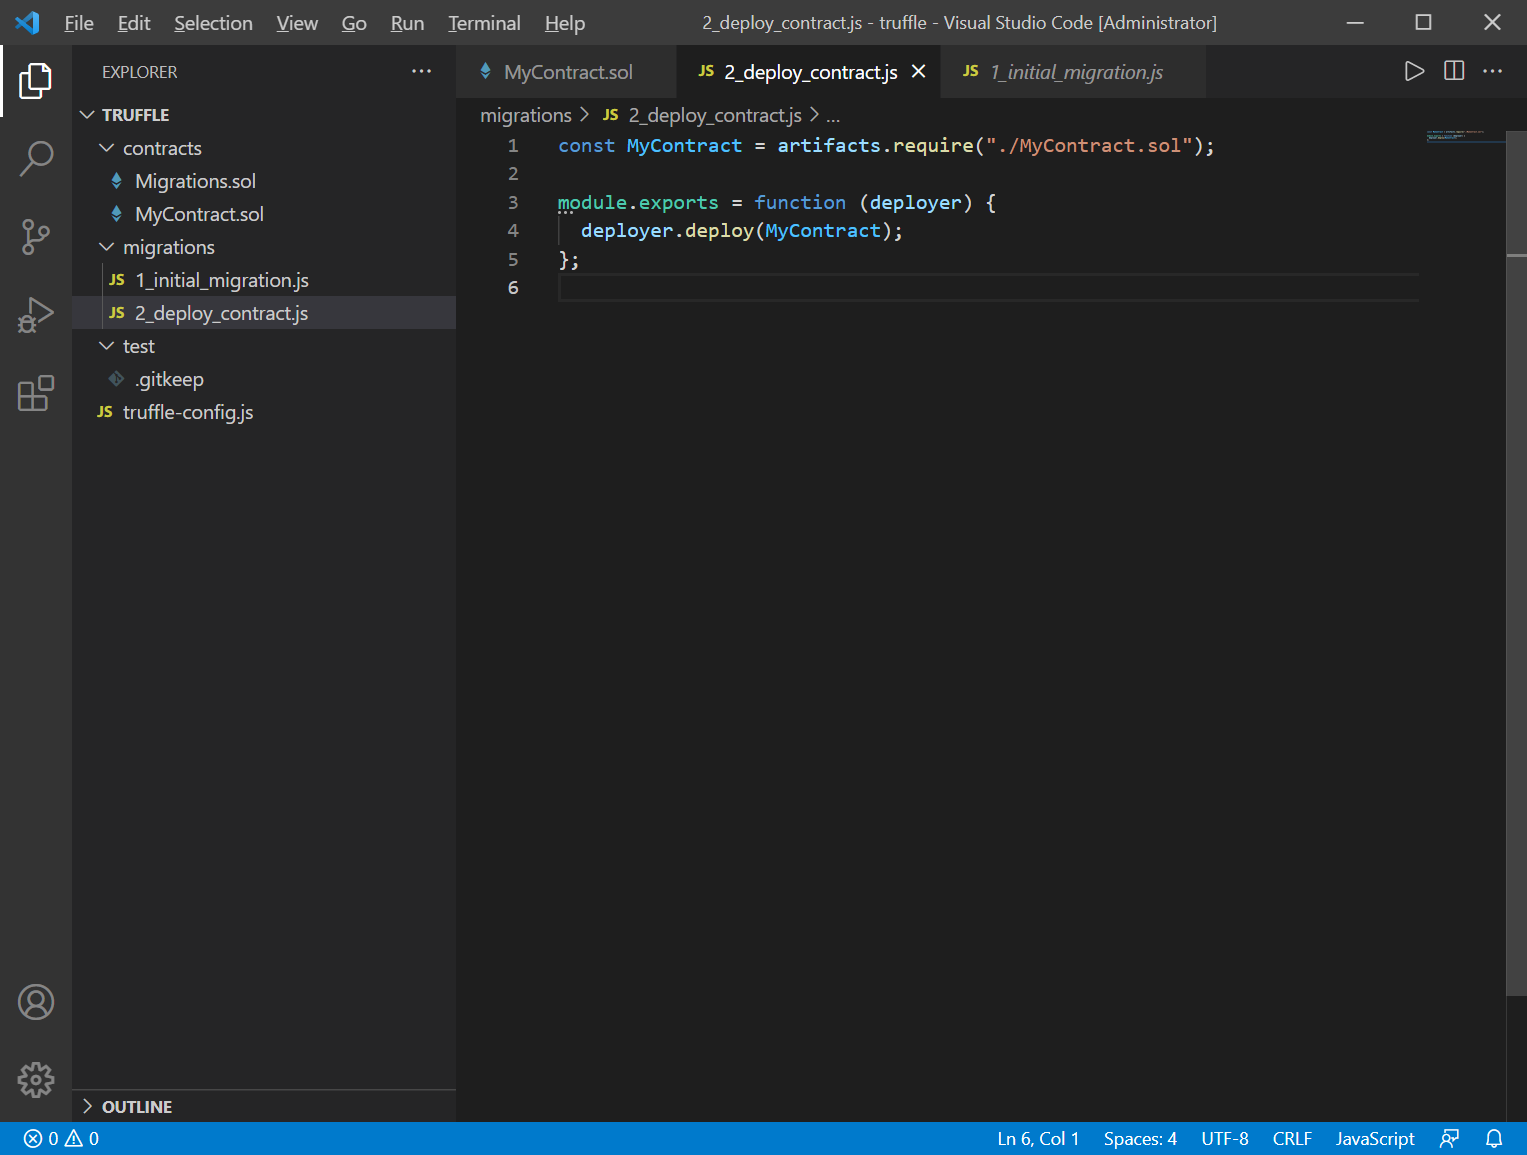Collapse the TRUFFLE root folder
The image size is (1527, 1155).
point(87,115)
